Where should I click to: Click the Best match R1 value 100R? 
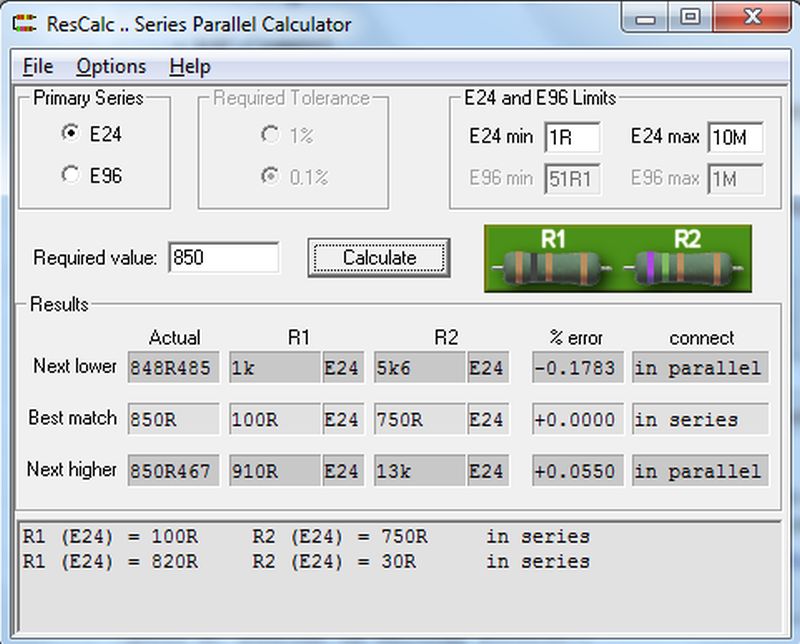click(x=274, y=419)
